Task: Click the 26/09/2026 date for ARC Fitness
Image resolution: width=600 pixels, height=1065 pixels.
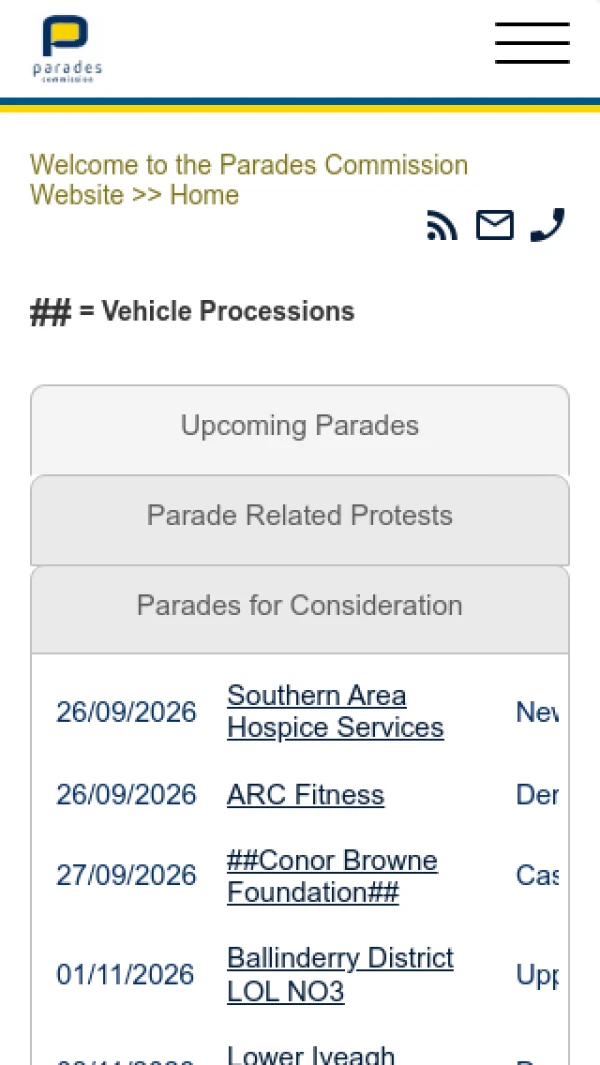Action: 126,795
